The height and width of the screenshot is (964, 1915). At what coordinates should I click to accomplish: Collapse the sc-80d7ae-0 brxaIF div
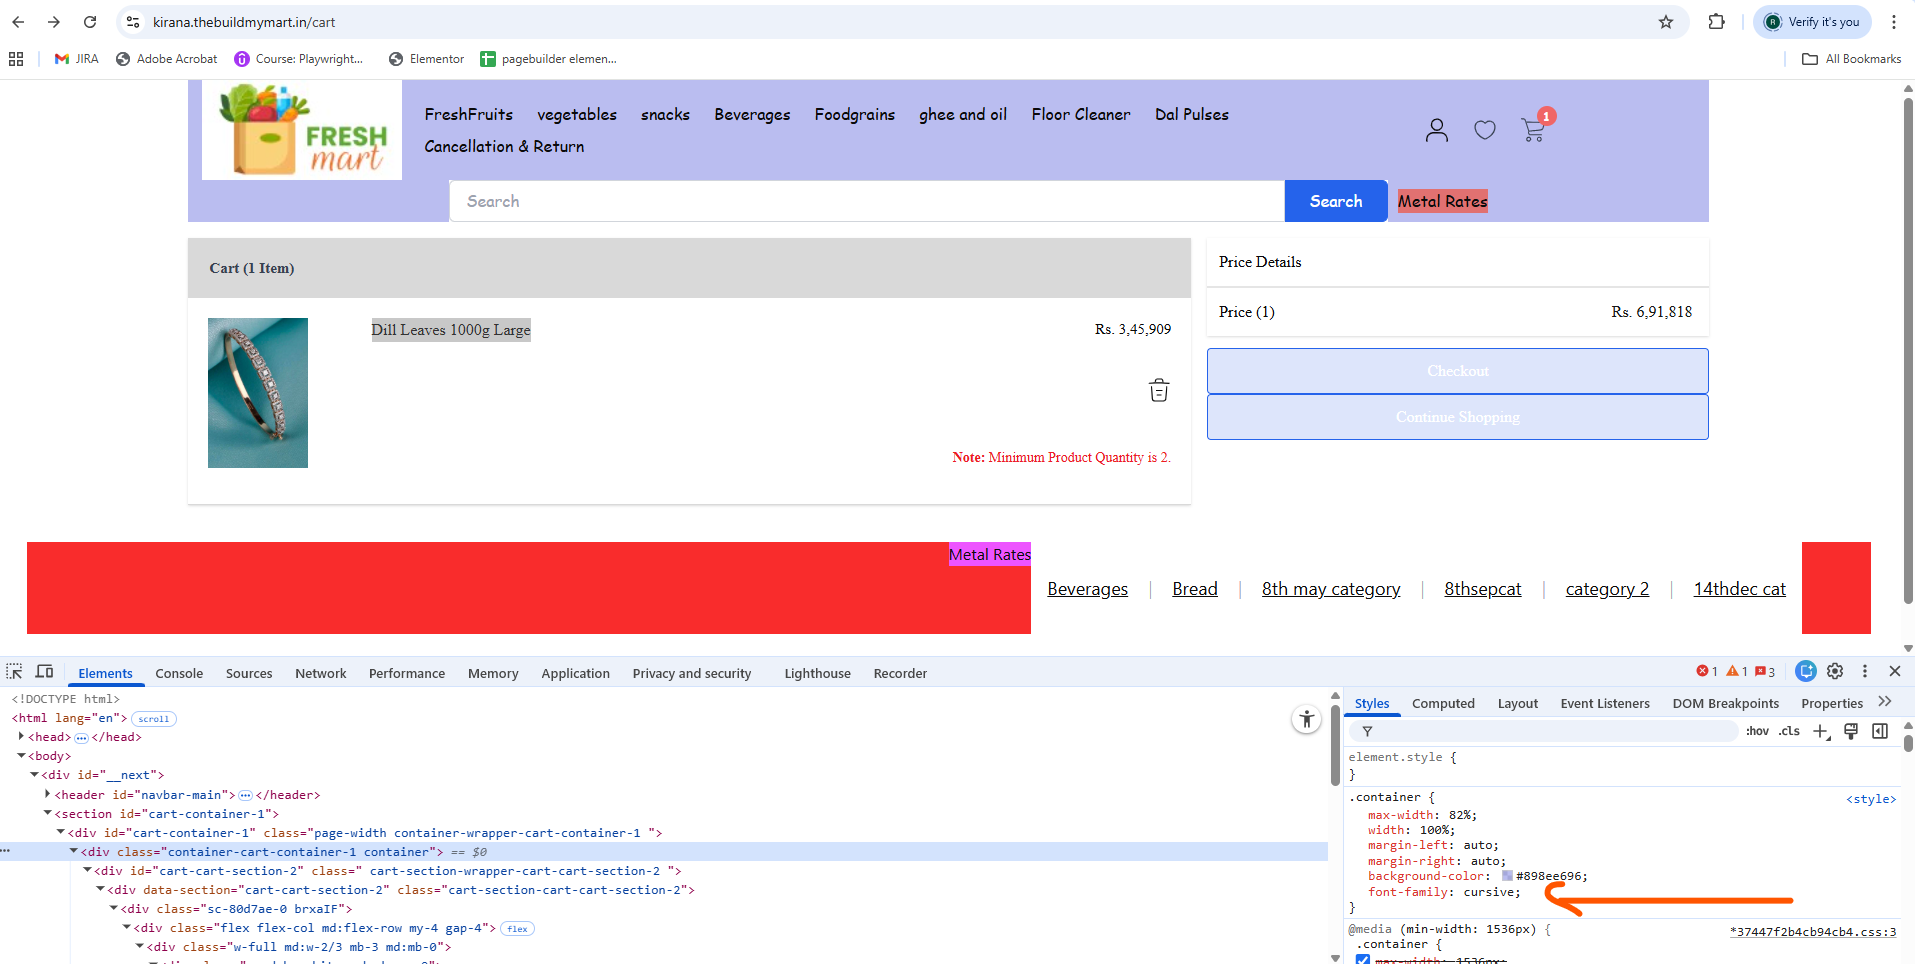pos(113,909)
